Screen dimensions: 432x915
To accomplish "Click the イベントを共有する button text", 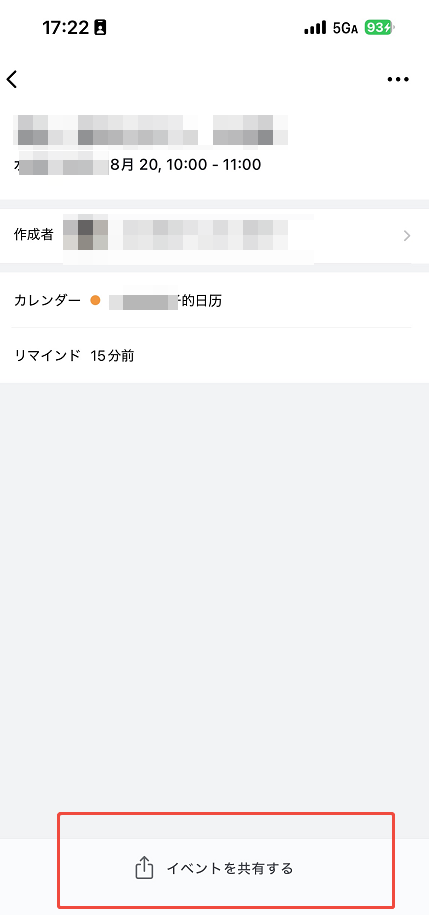I will 229,868.
